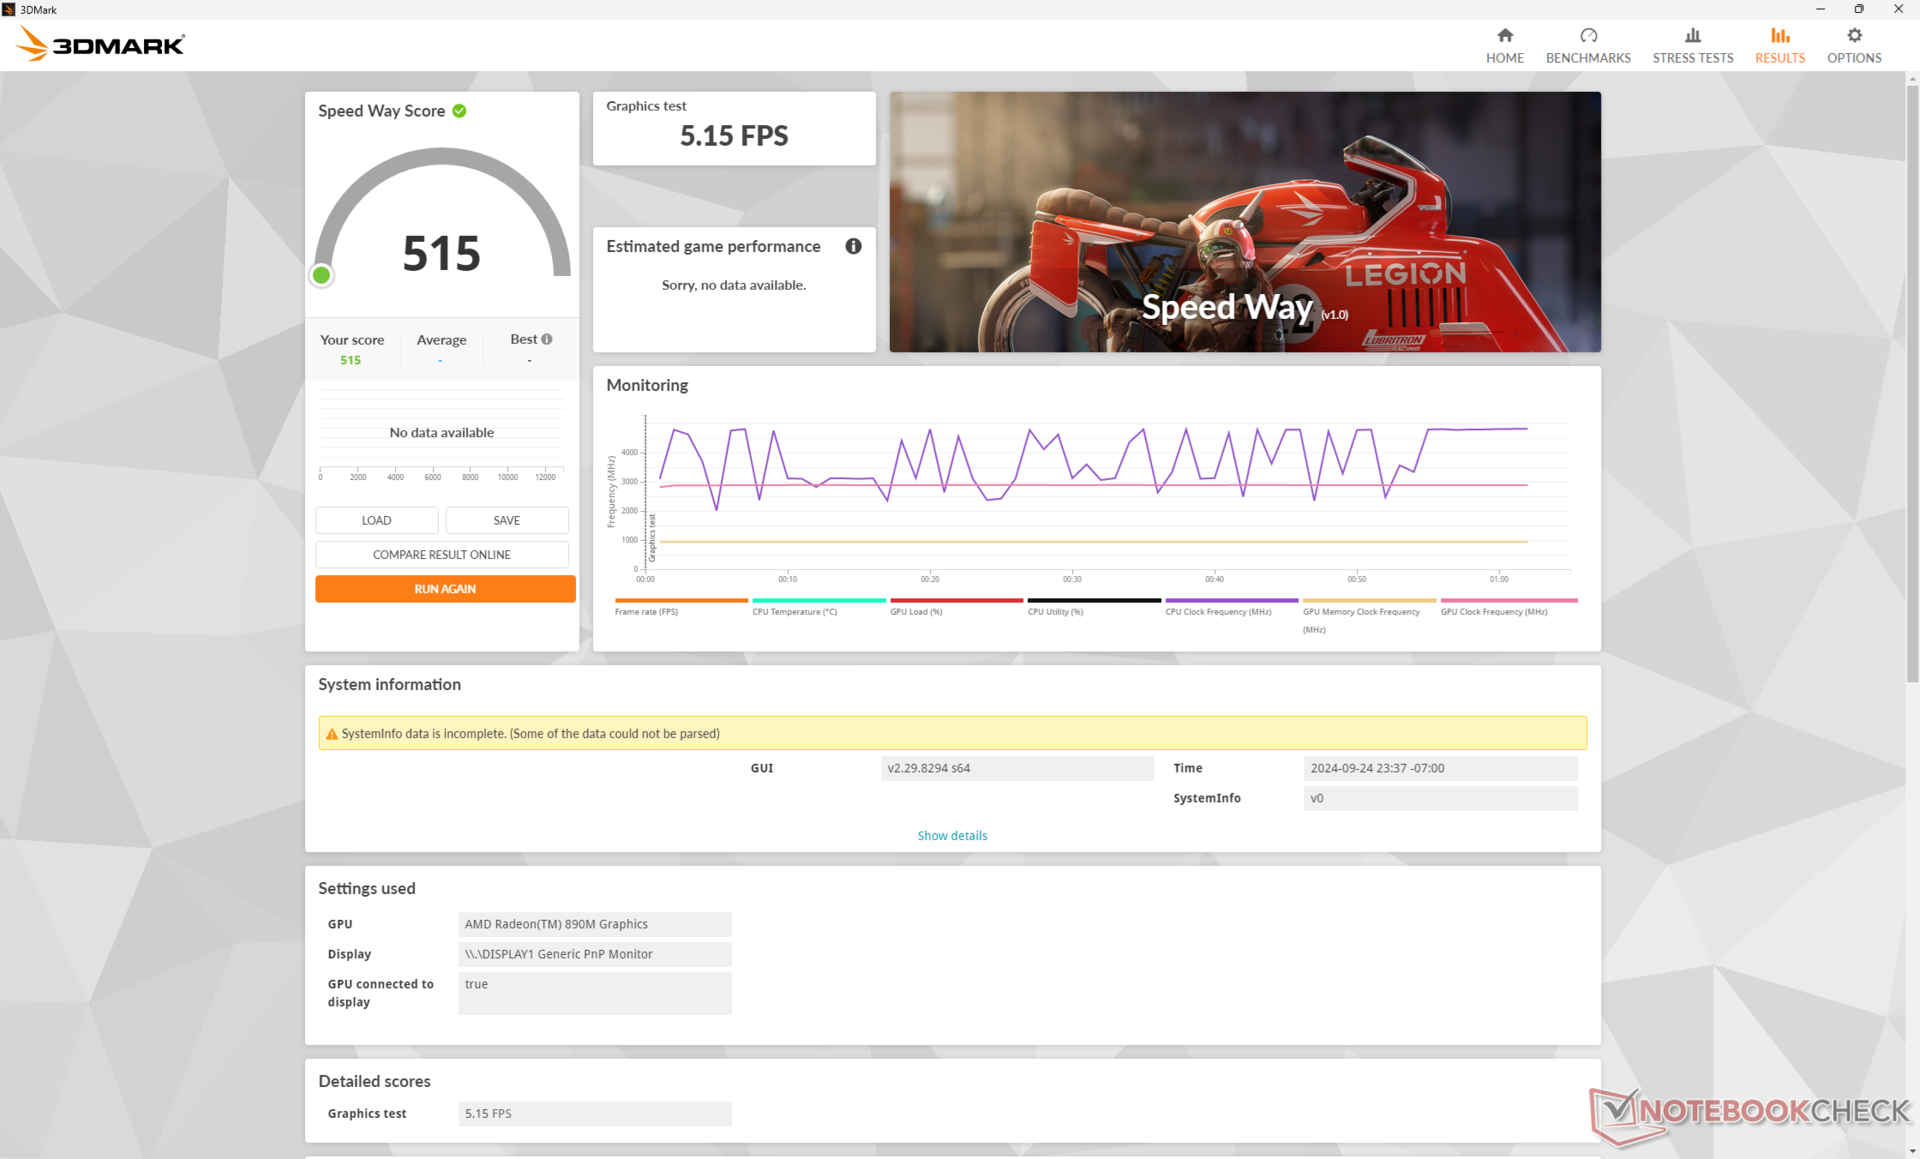Click the Graphics test 5.15 FPS card
The height and width of the screenshot is (1159, 1920).
pyautogui.click(x=734, y=129)
